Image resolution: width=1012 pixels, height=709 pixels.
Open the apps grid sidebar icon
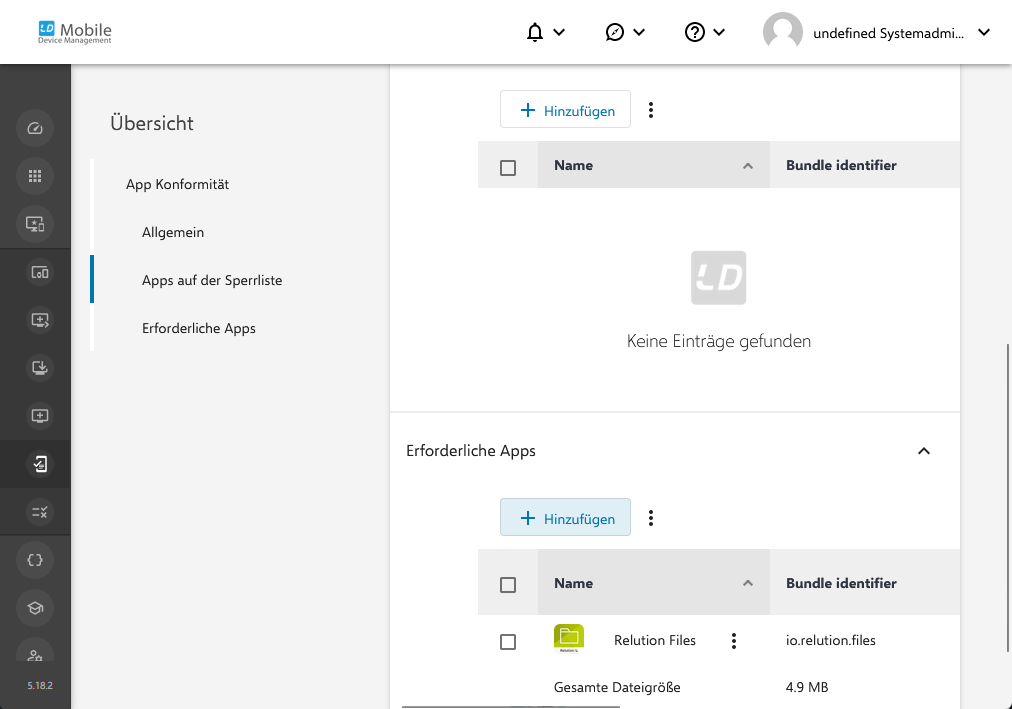pyautogui.click(x=35, y=175)
